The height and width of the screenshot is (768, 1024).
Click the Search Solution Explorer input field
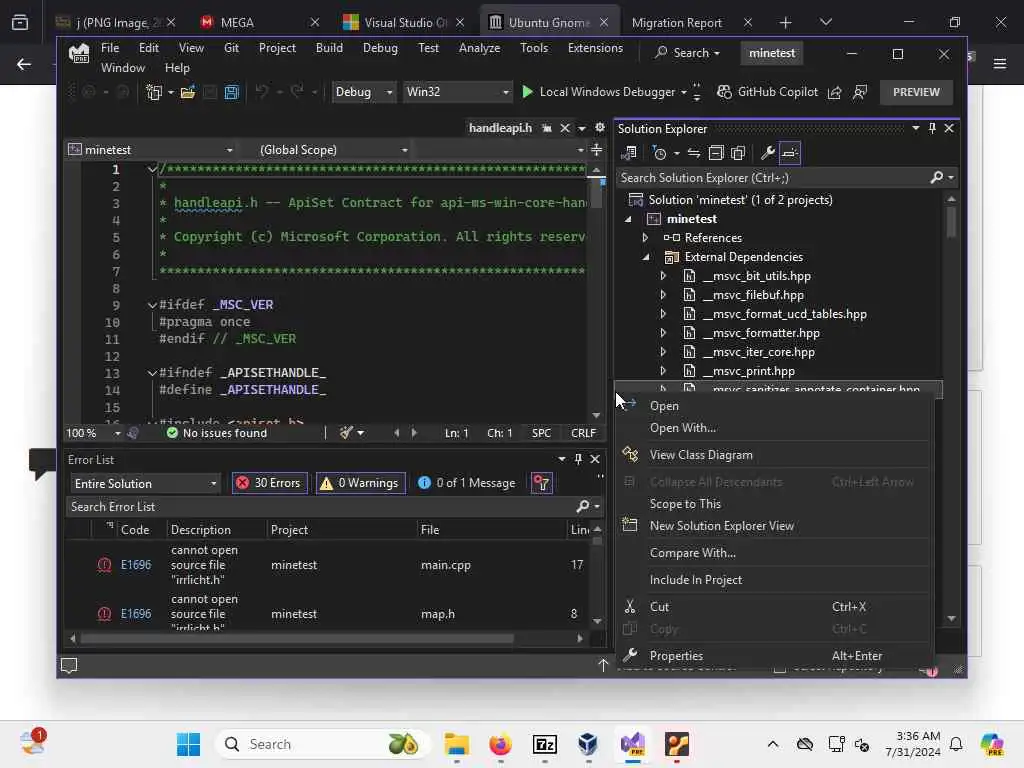pos(774,178)
